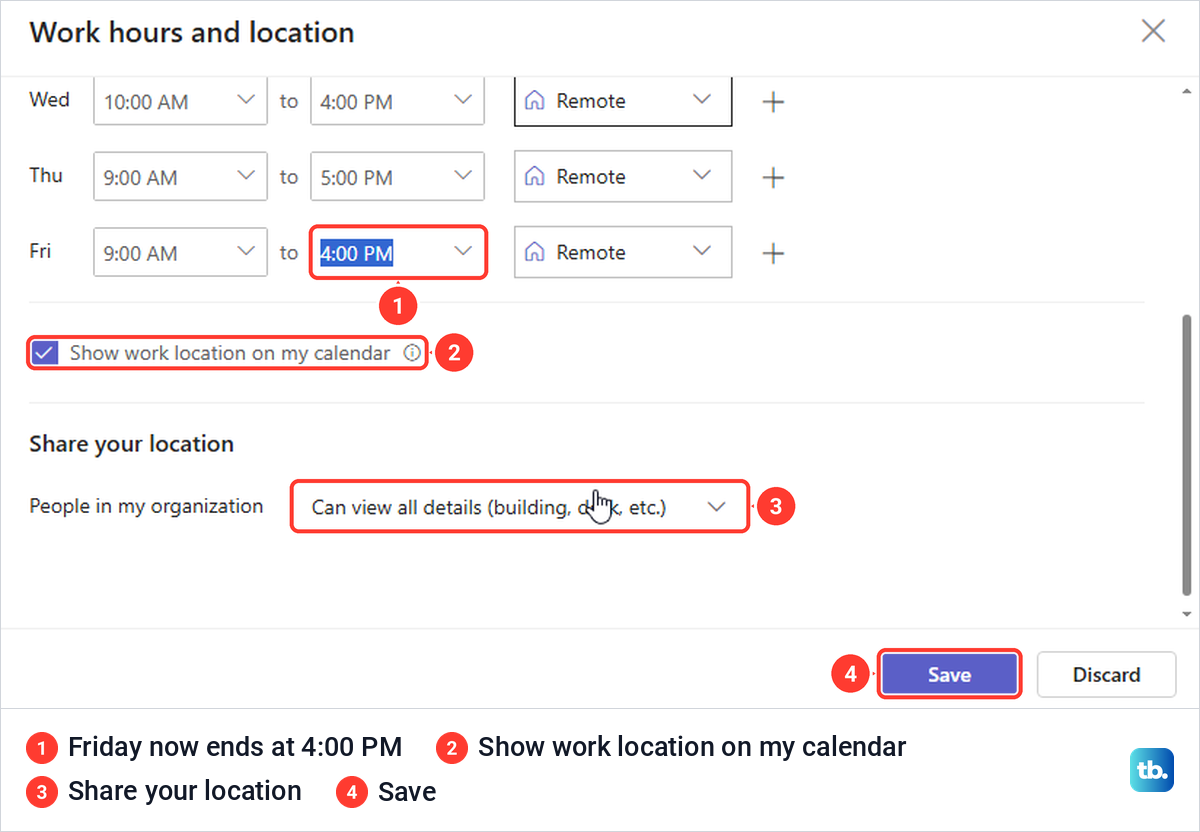Open Wednesday start time 10:00 AM dropdown
The image size is (1200, 832).
pos(180,101)
